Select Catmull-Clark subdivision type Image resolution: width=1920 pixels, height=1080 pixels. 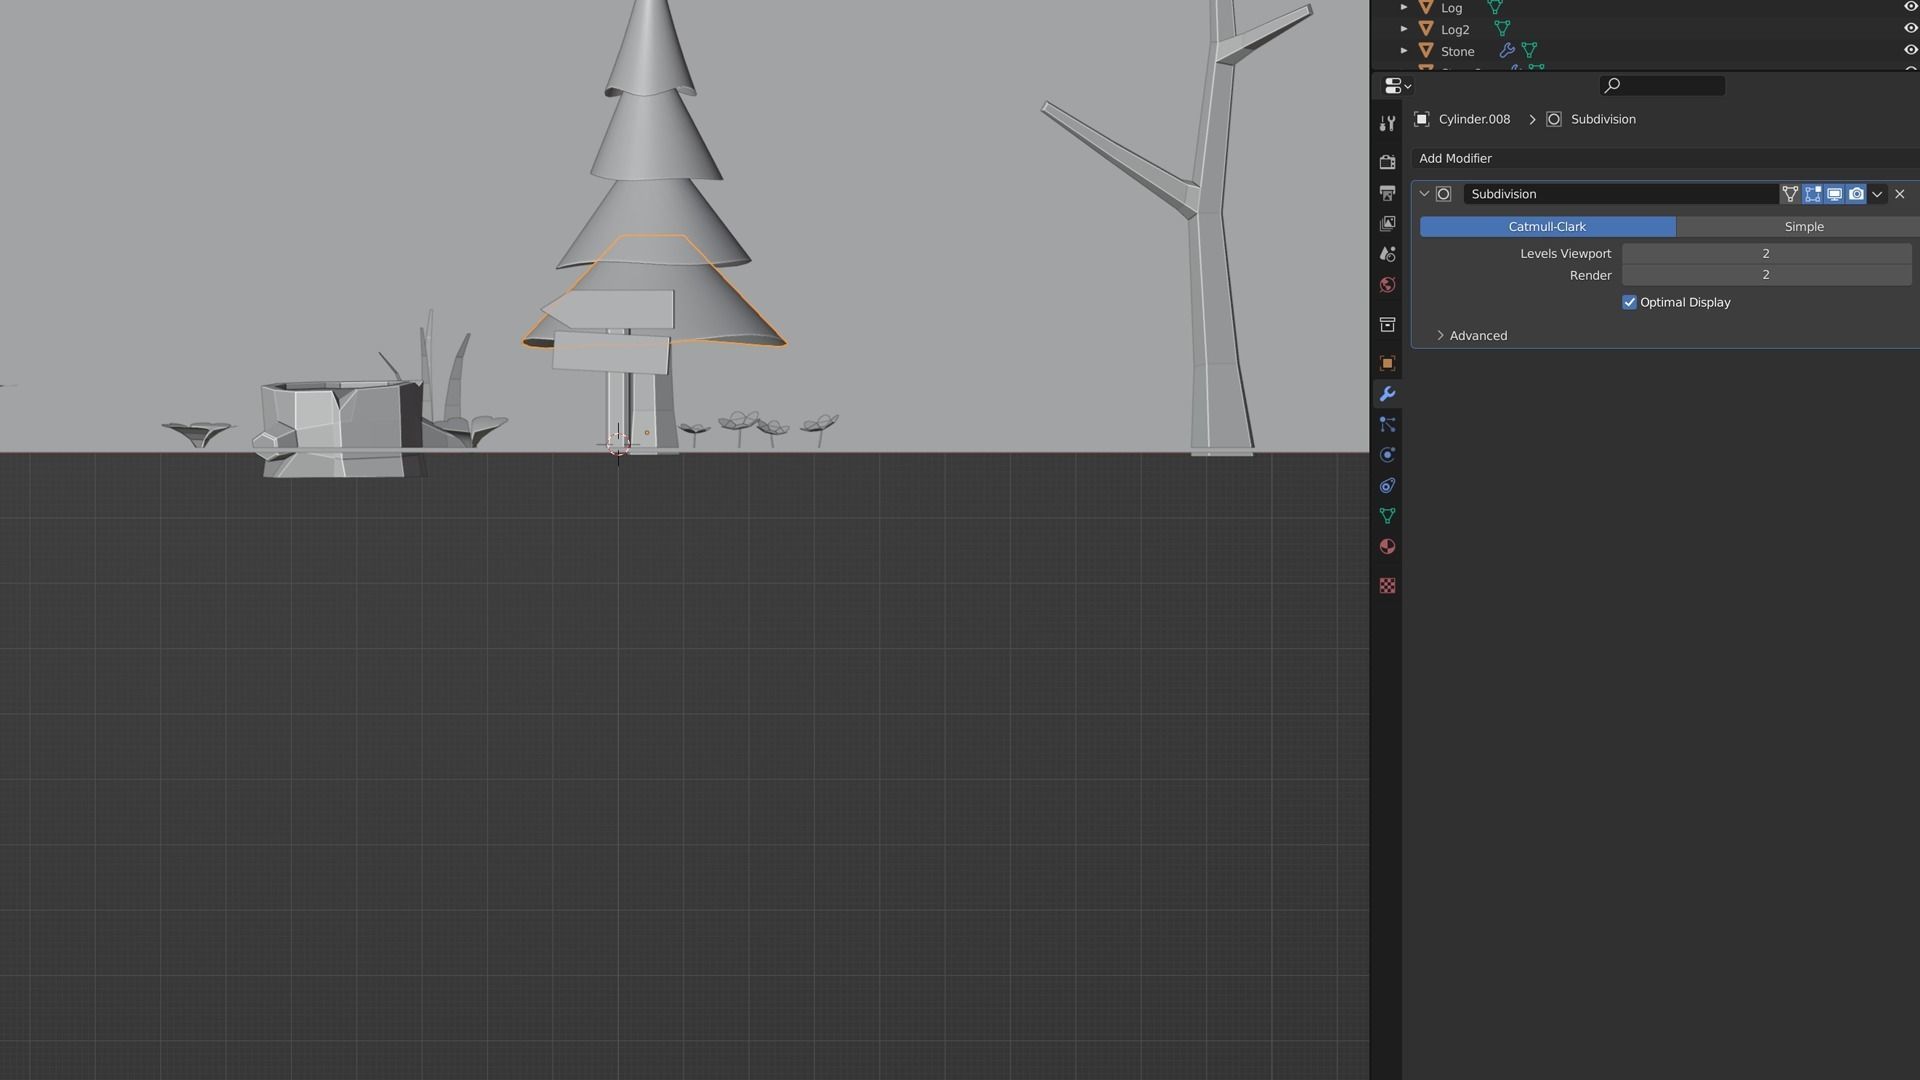point(1547,227)
